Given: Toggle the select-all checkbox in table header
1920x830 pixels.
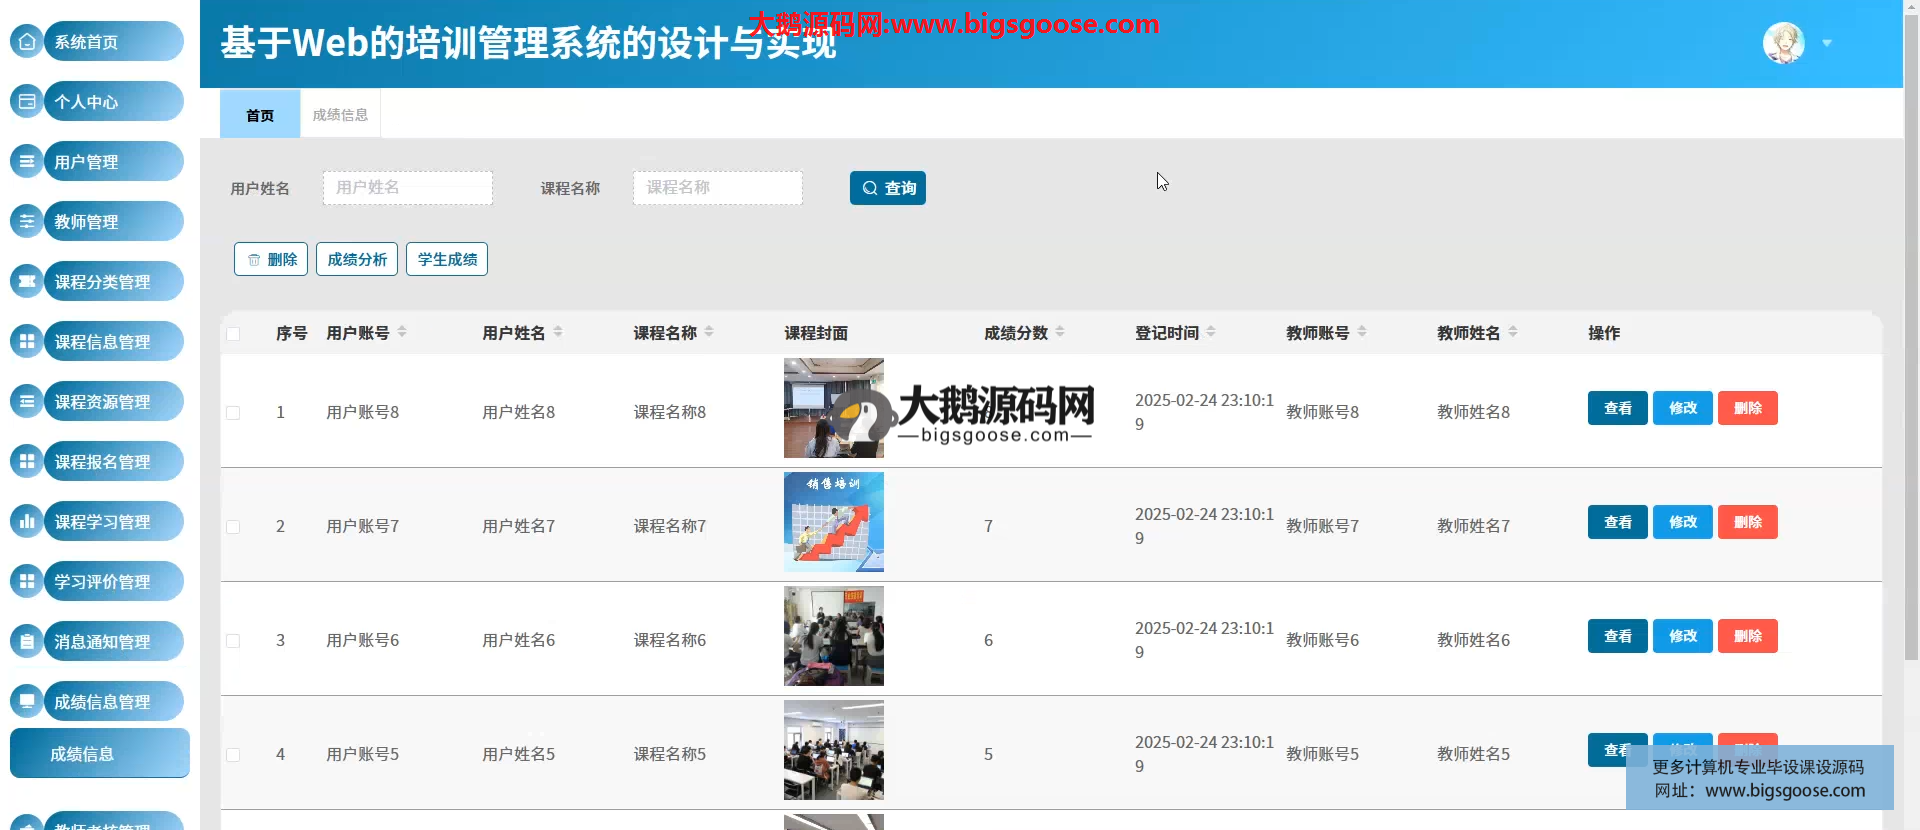Looking at the screenshot, I should pyautogui.click(x=233, y=334).
